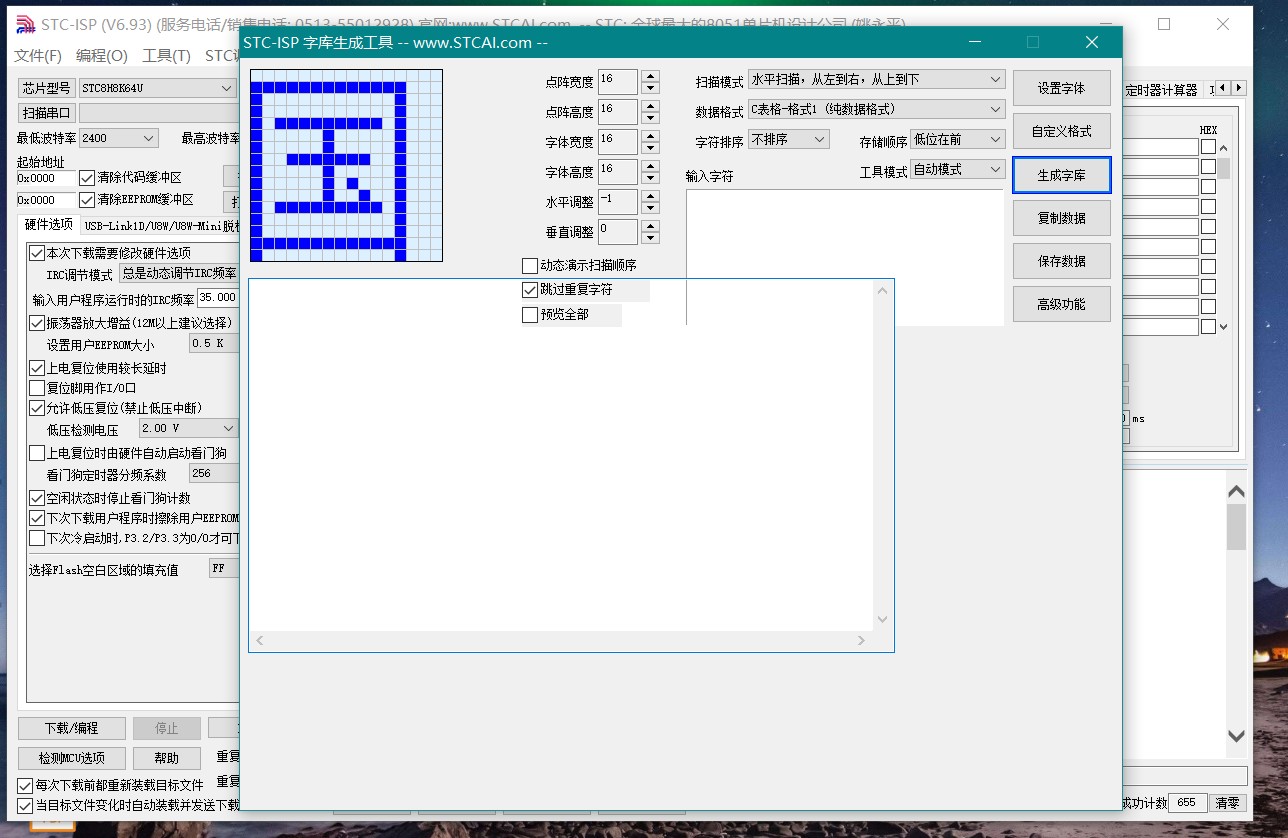
Task: Increase 字体宽度 with the up spinner arrow
Action: pyautogui.click(x=651, y=136)
